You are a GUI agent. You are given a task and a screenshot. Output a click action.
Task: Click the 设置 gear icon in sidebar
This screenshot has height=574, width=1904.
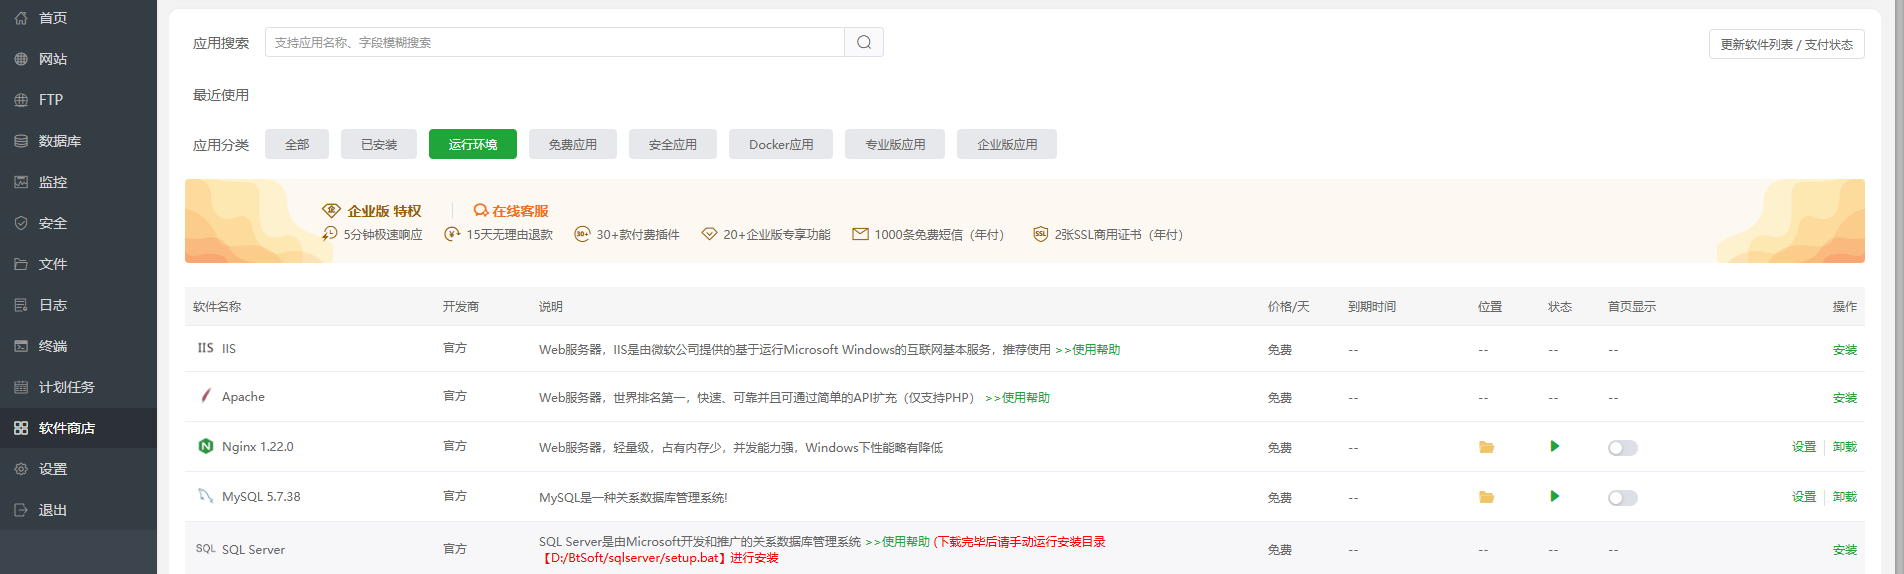pos(21,469)
